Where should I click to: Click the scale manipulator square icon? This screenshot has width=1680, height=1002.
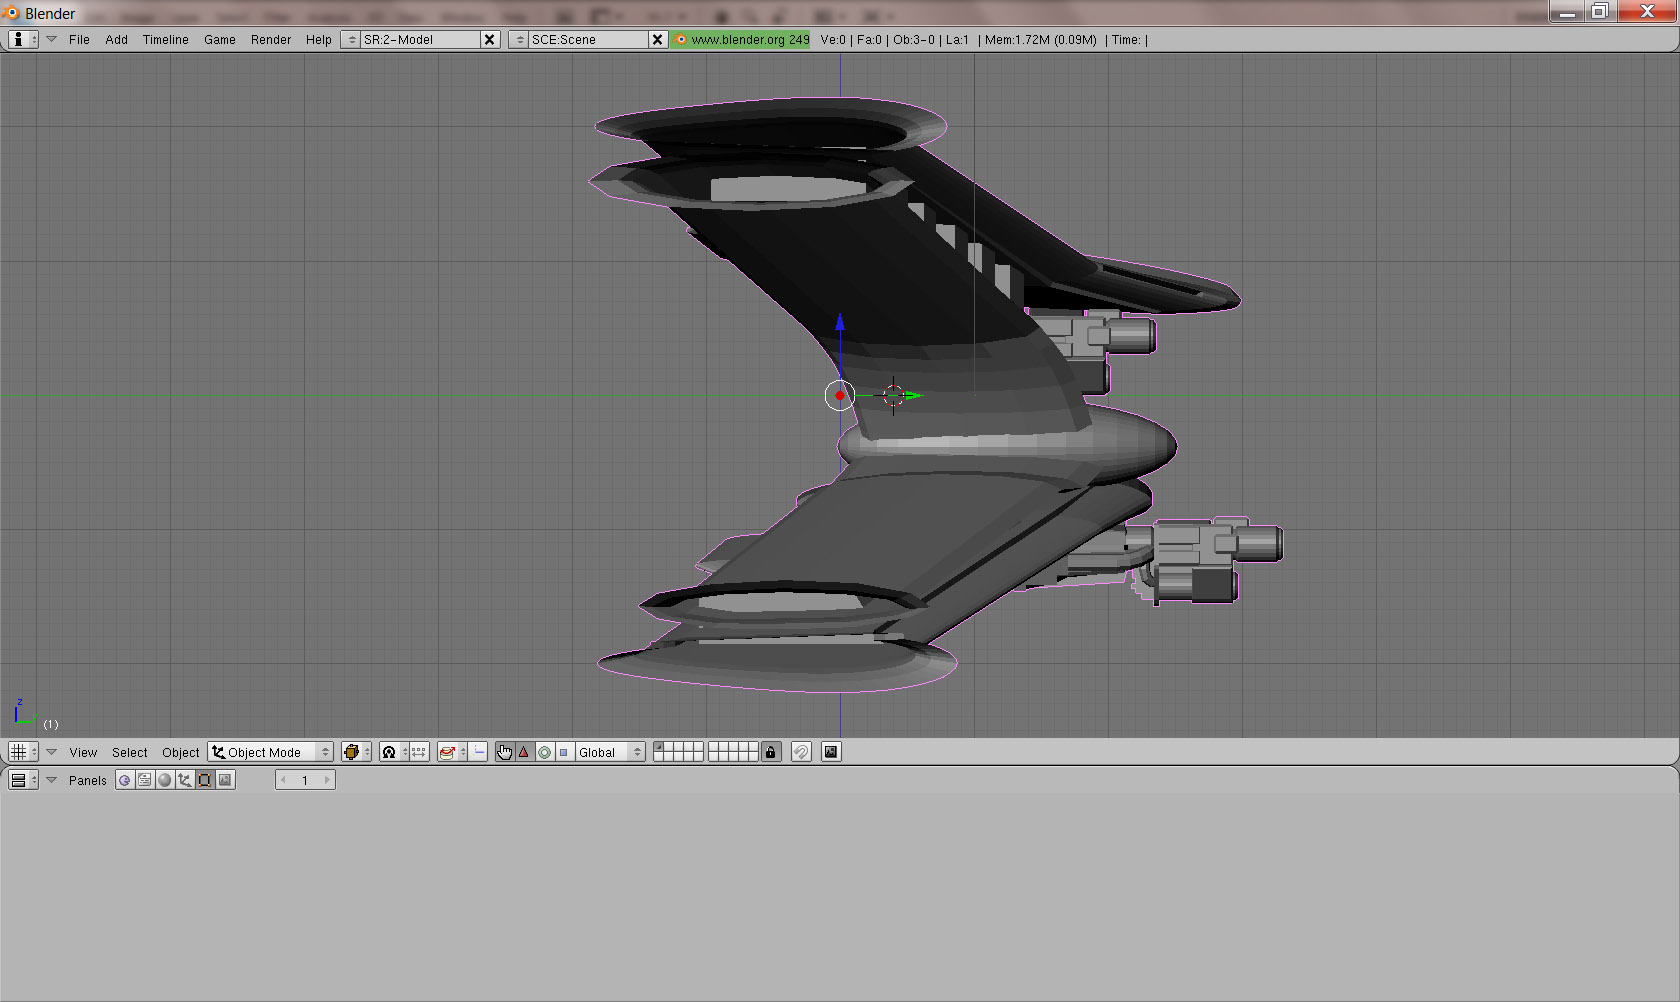tap(564, 752)
